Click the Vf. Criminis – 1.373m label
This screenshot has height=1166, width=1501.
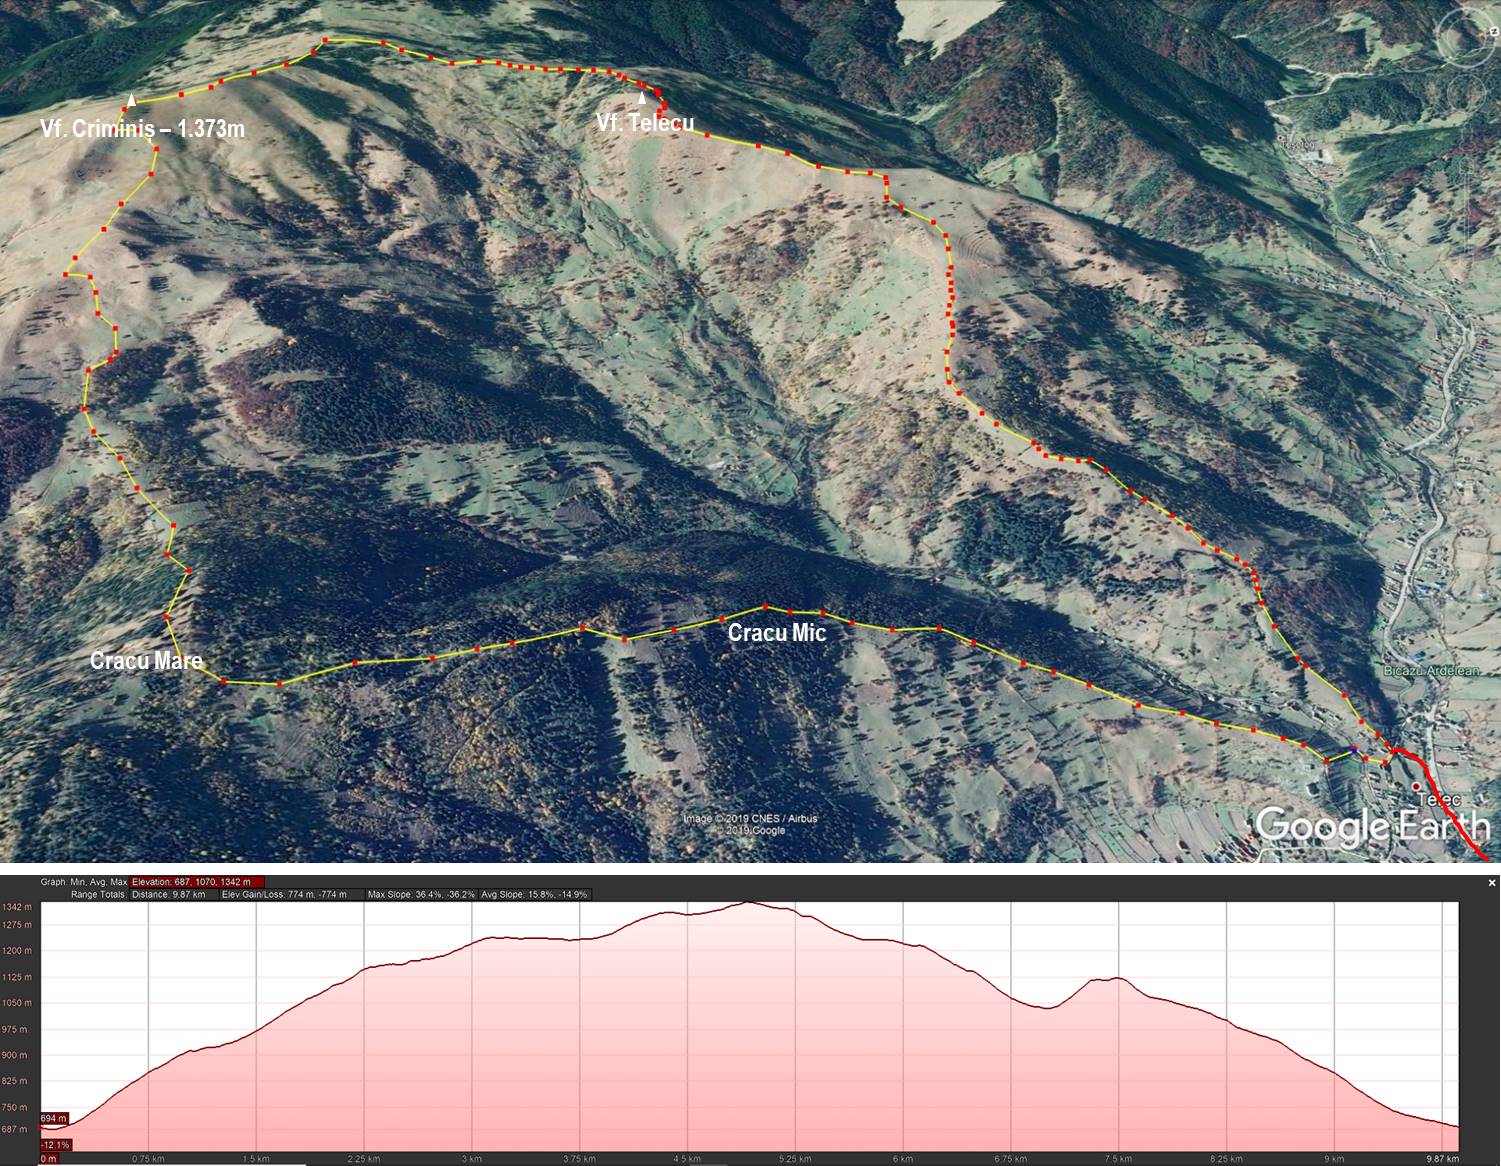[142, 129]
